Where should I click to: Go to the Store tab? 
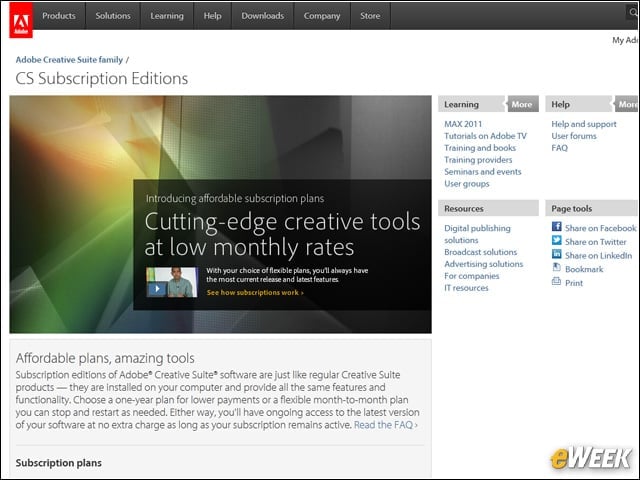[370, 16]
